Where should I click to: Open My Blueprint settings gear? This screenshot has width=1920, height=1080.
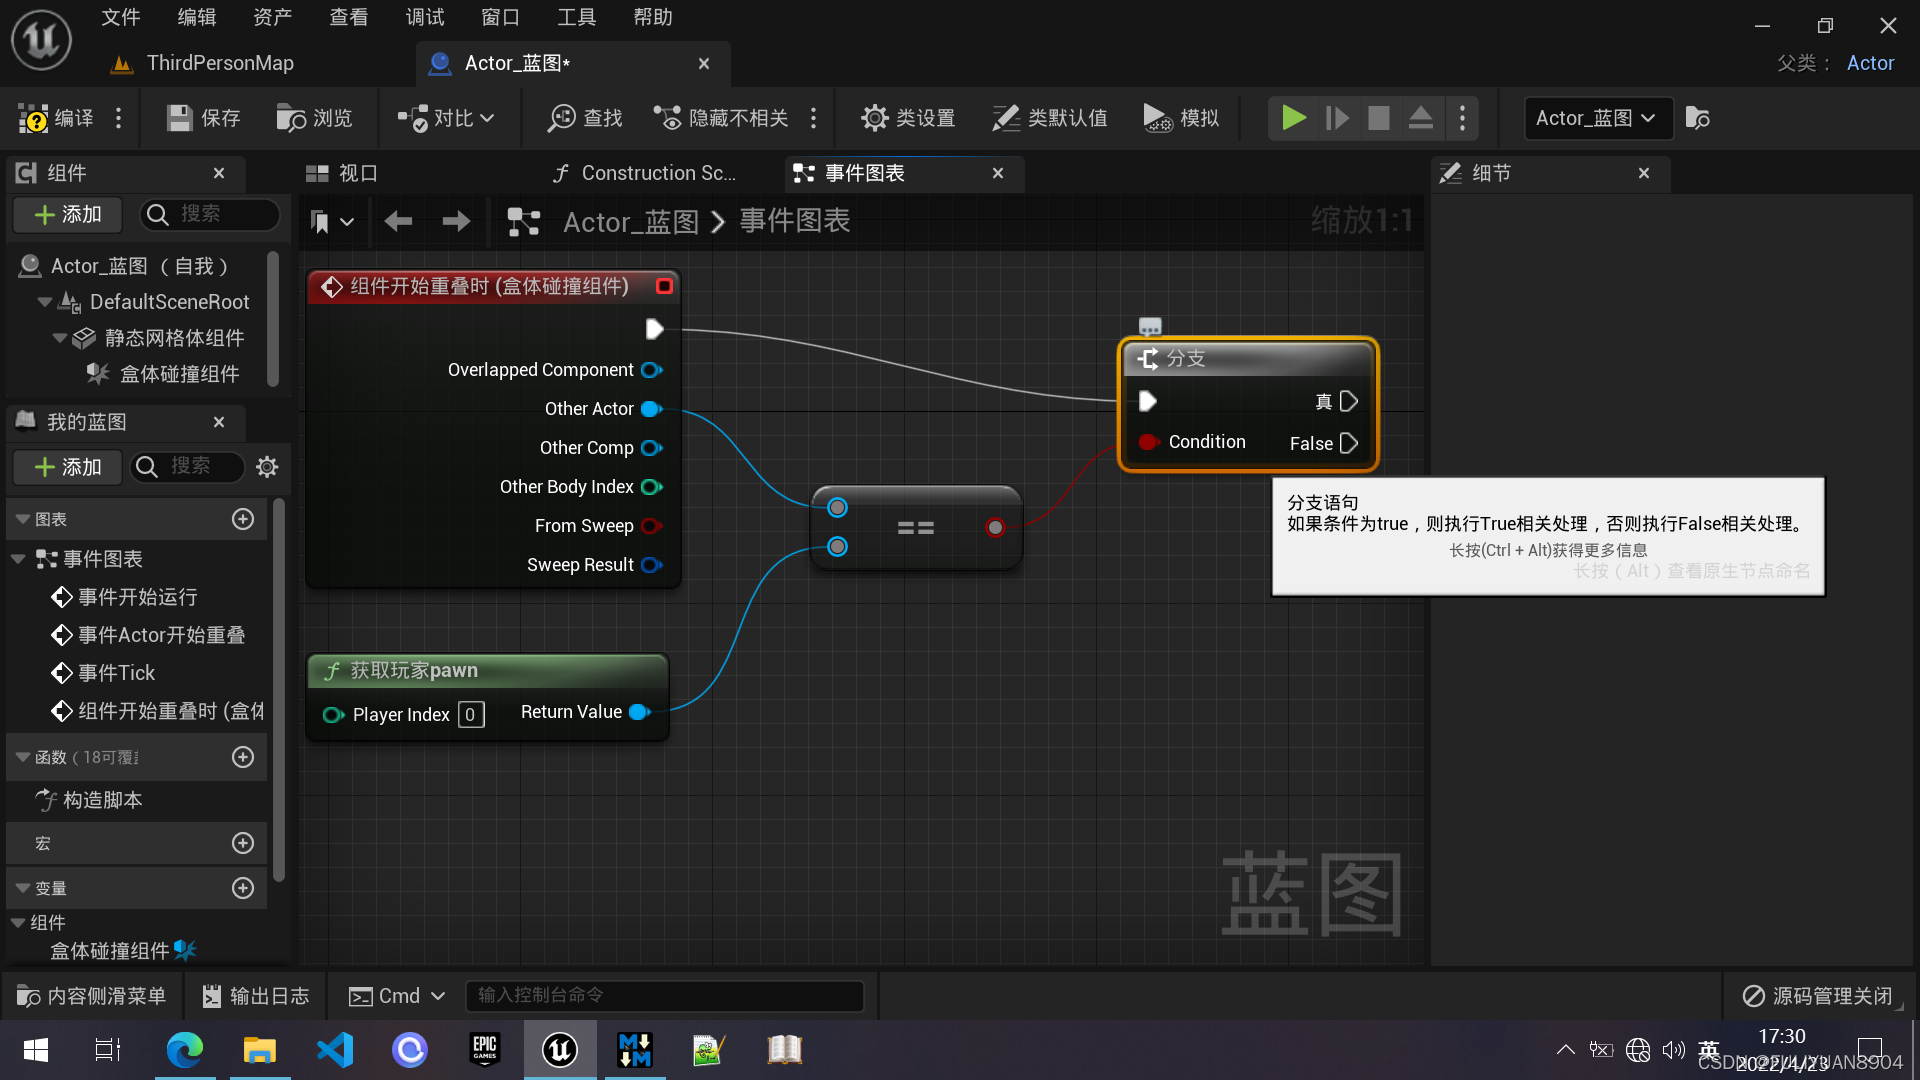(267, 467)
